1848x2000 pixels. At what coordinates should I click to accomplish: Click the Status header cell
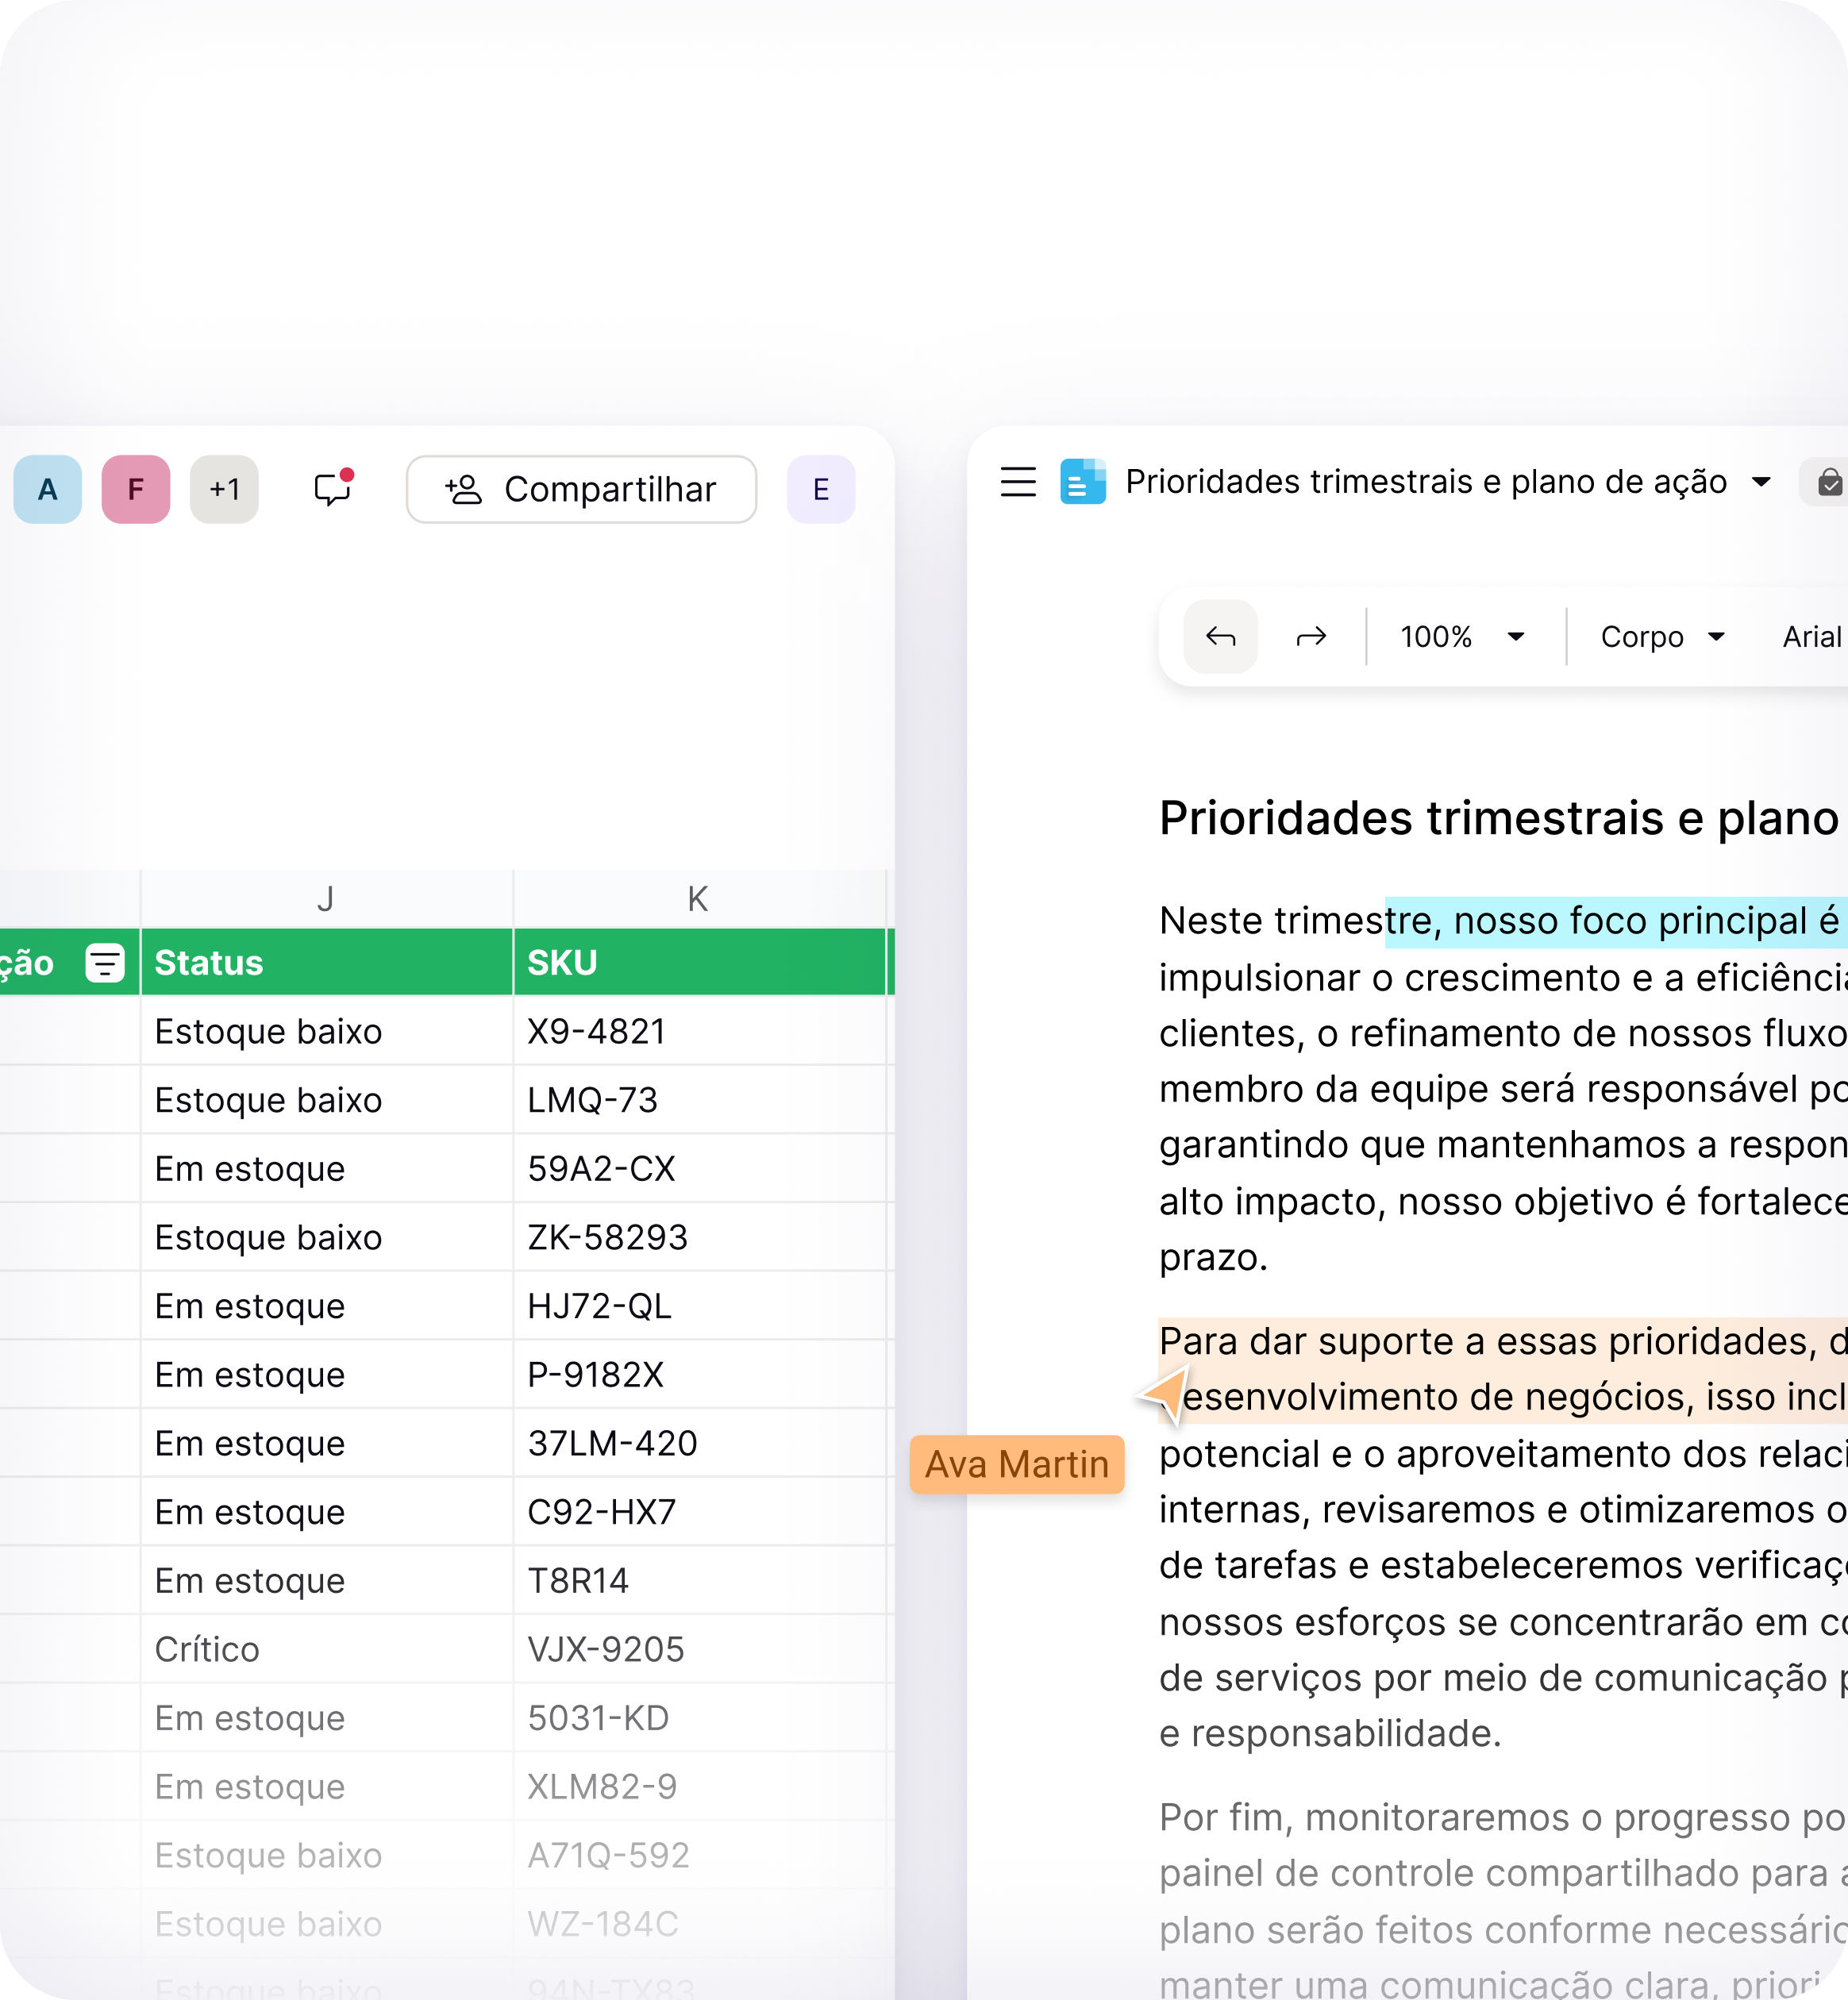(326, 963)
